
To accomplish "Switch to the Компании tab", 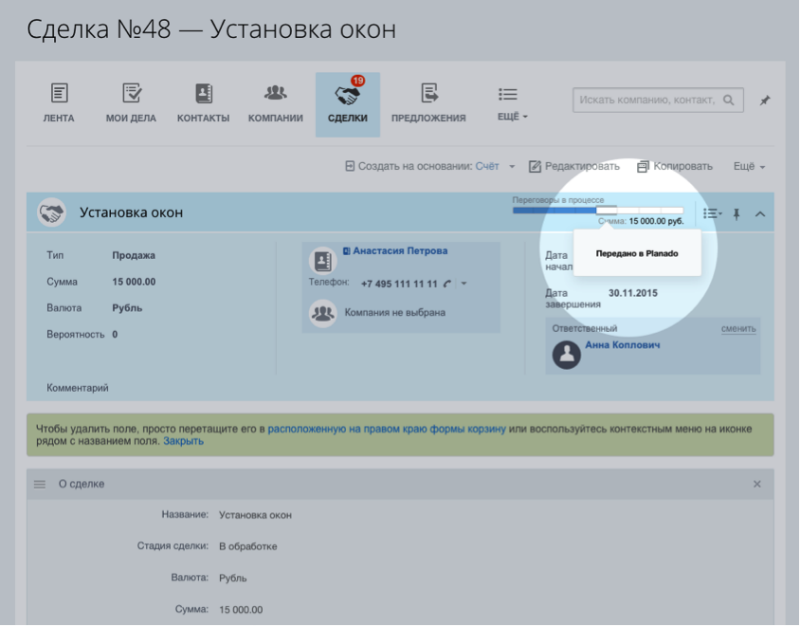I will 276,104.
